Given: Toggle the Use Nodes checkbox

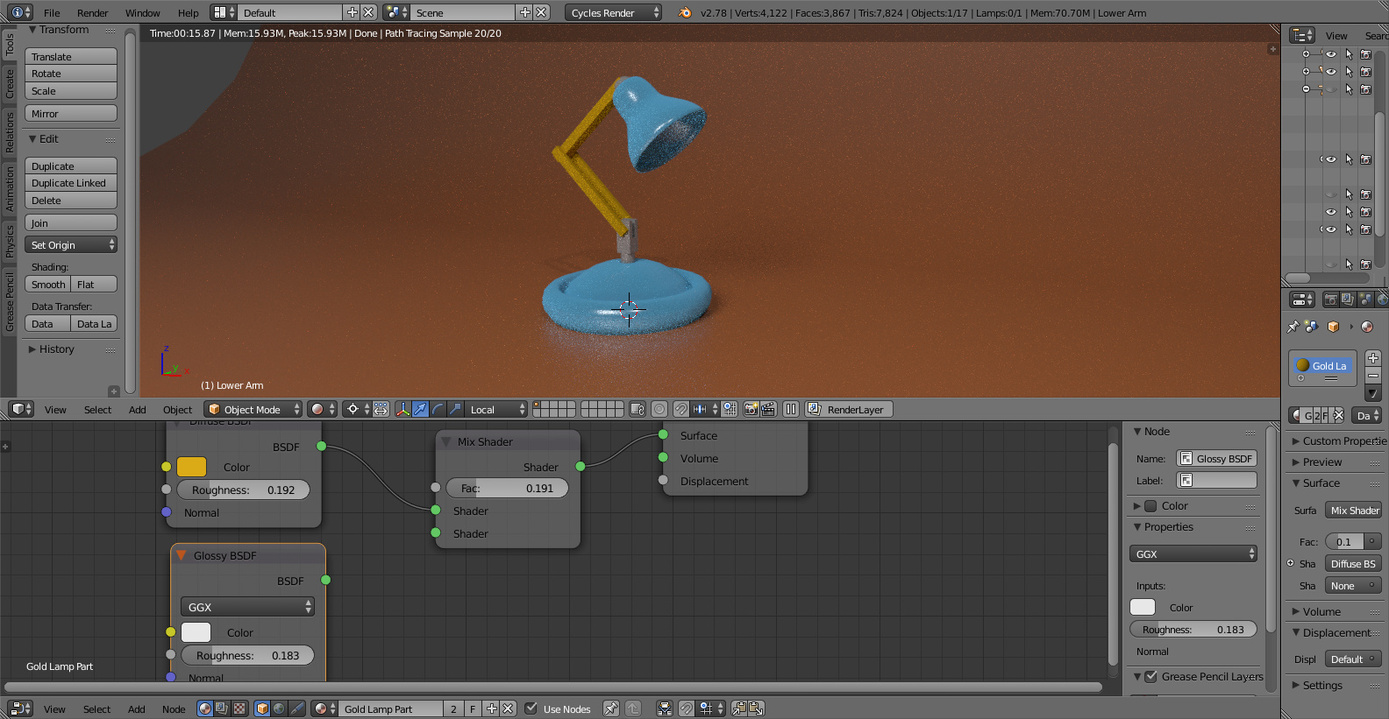Looking at the screenshot, I should (x=531, y=709).
